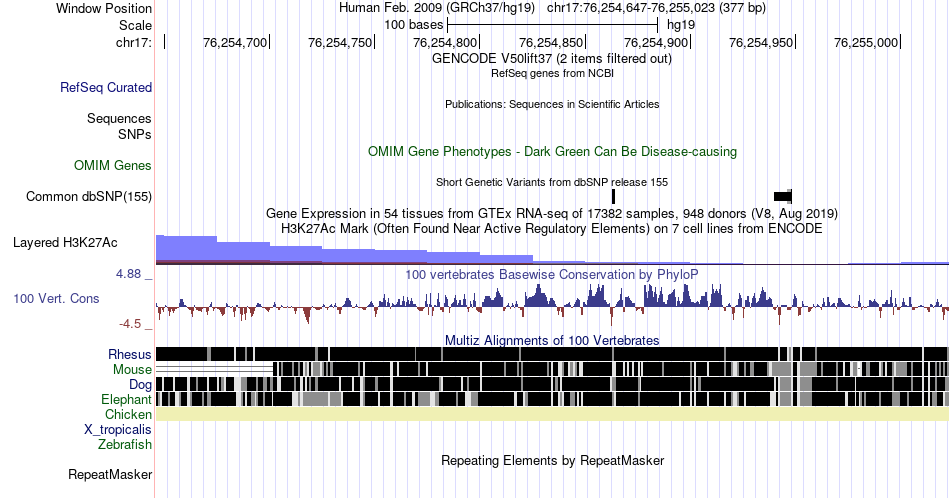
Task: Select the yellow Chicken alignment bar
Action: pyautogui.click(x=552, y=414)
